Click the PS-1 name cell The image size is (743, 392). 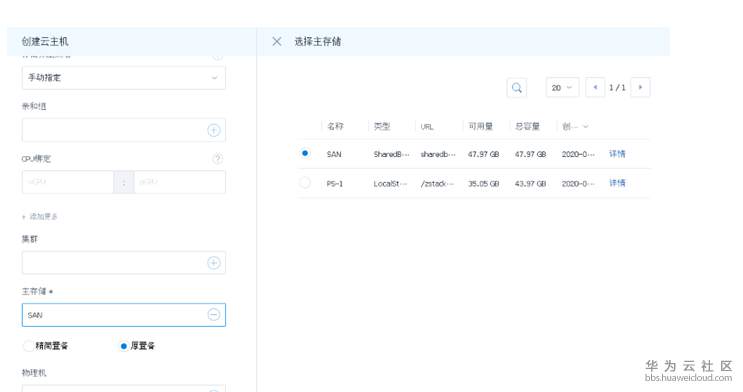click(335, 183)
